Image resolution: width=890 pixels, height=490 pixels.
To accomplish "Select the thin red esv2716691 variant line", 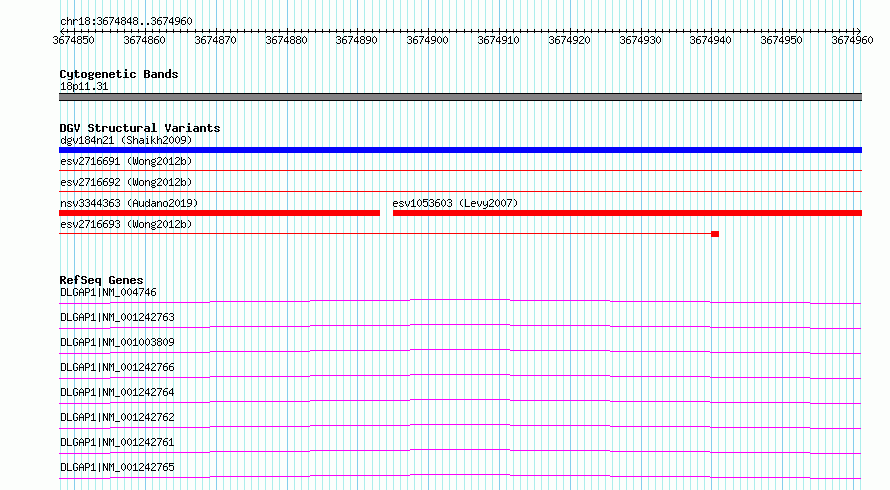I will point(460,170).
